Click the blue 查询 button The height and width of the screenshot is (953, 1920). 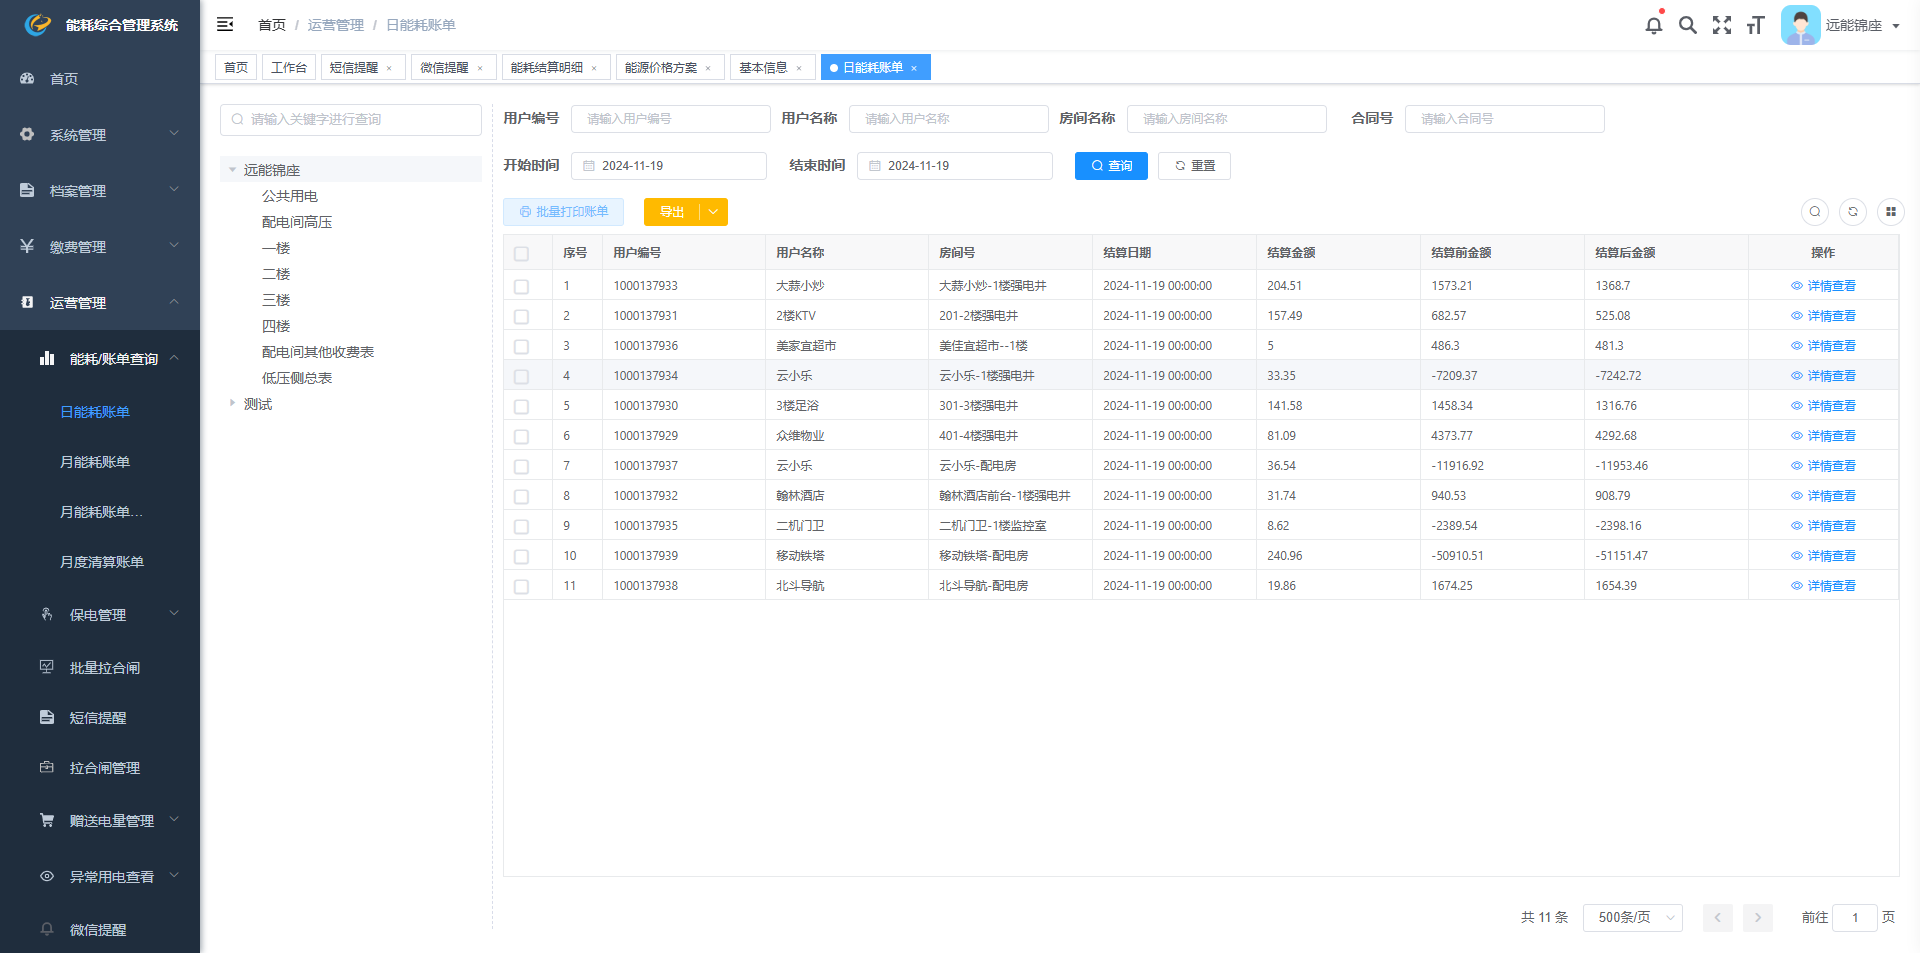(1110, 166)
